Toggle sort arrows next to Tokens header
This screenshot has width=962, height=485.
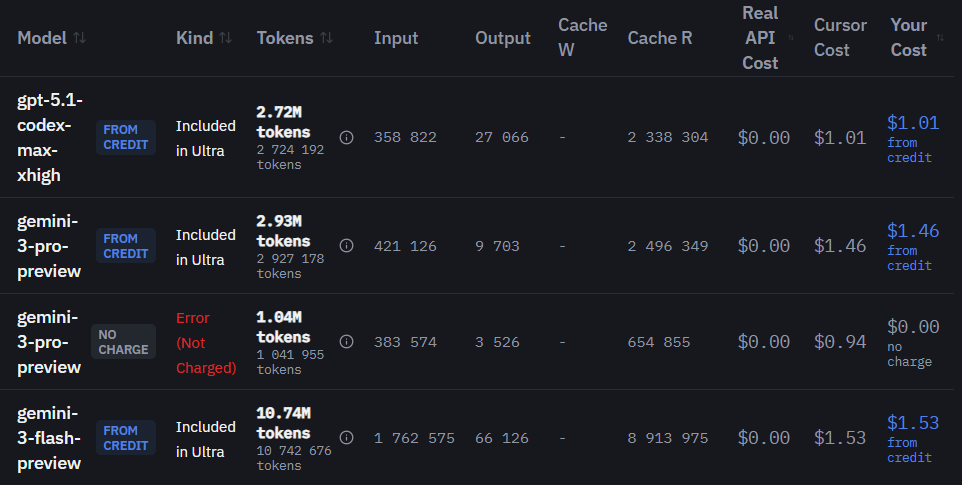click(326, 38)
